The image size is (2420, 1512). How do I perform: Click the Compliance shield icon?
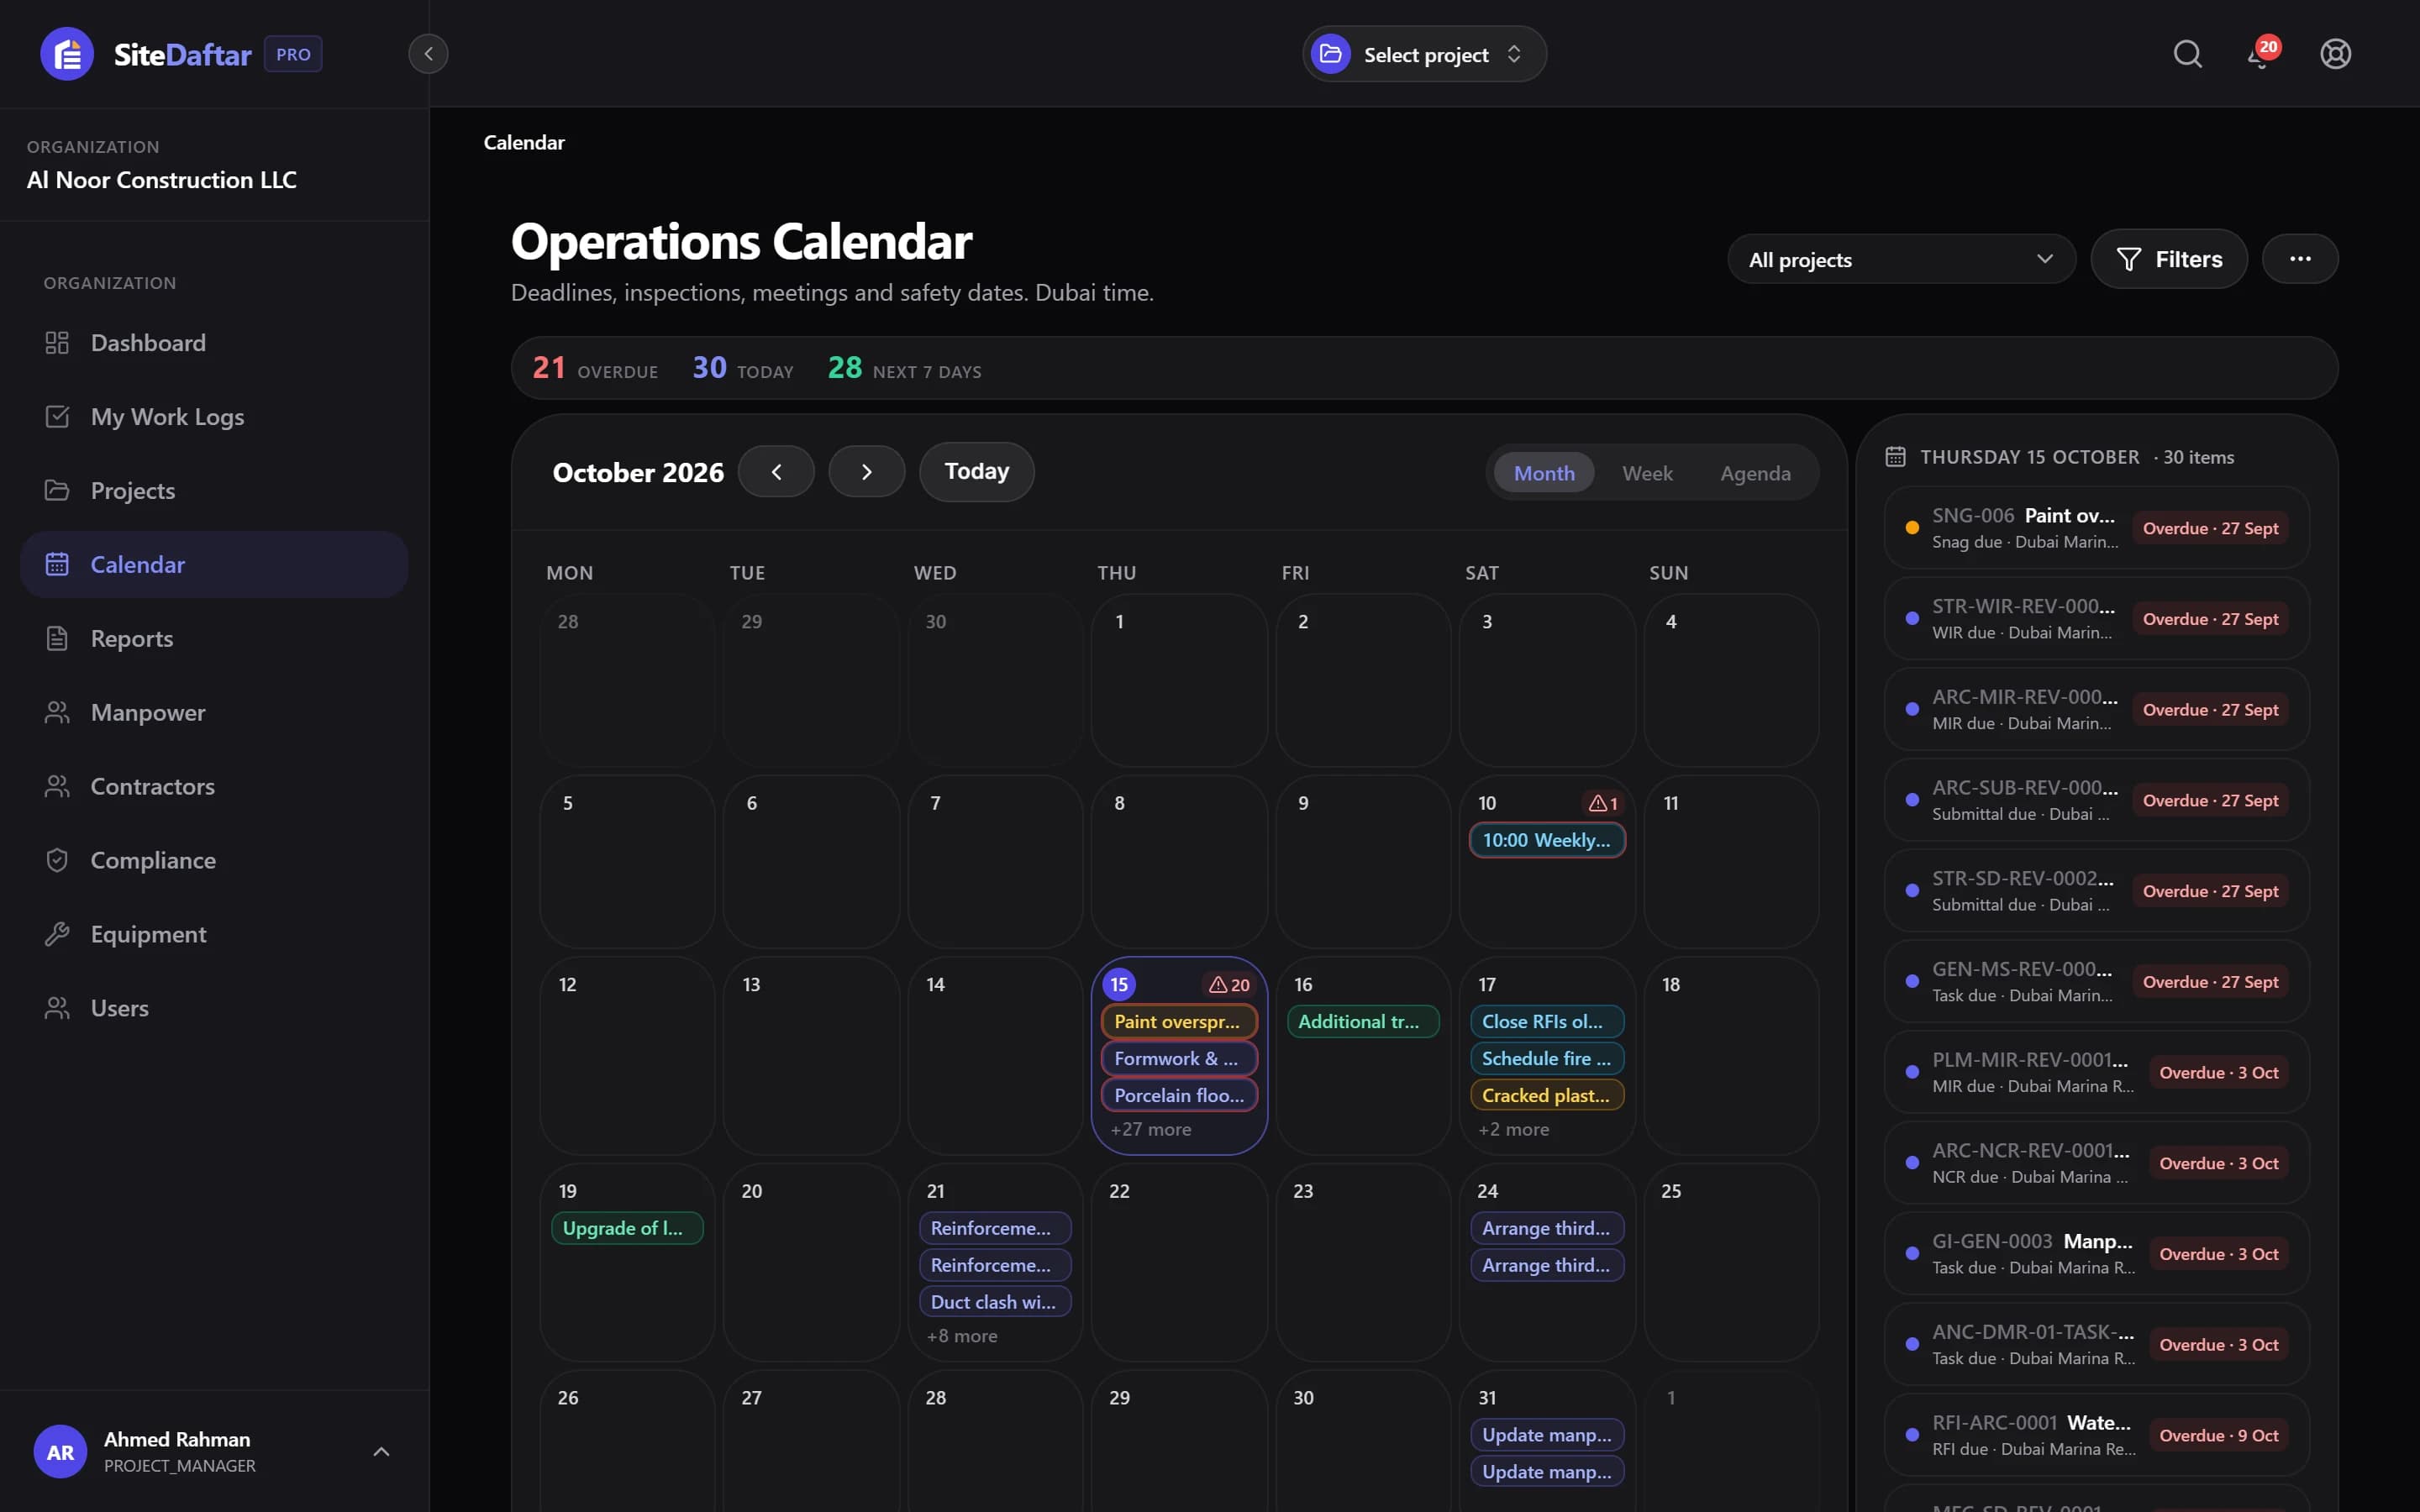(57, 860)
